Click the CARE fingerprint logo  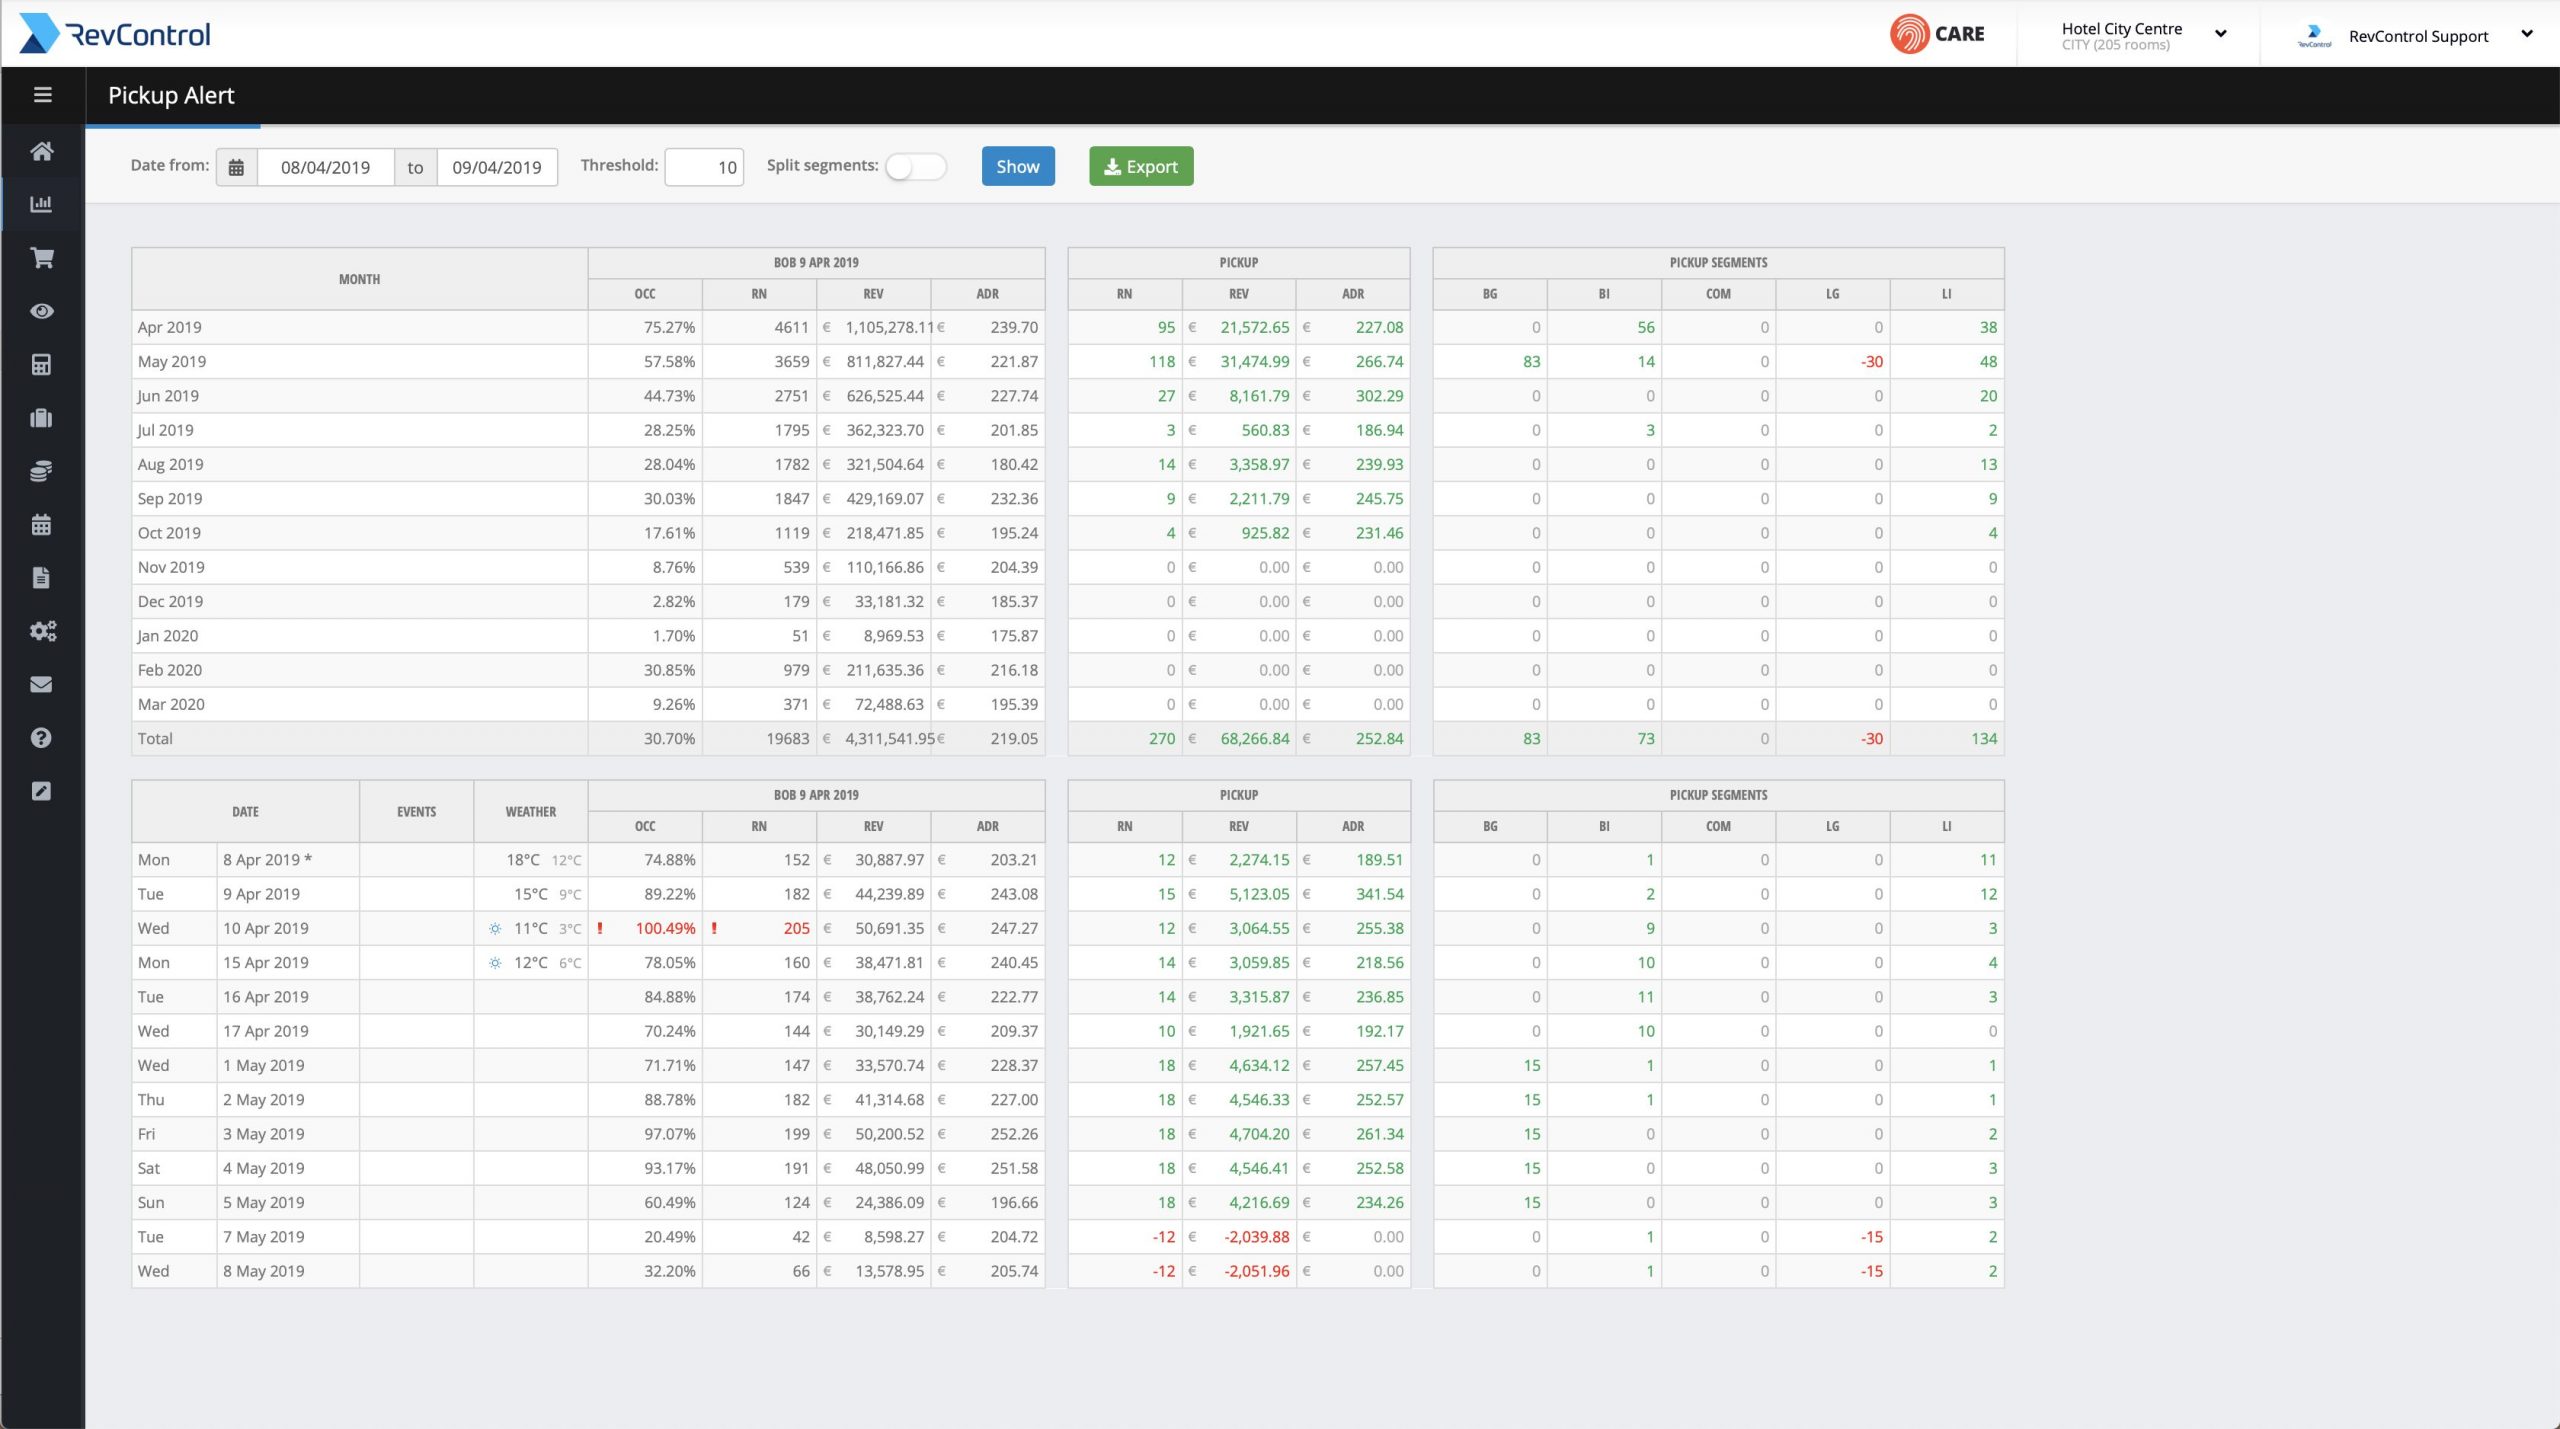[1937, 34]
